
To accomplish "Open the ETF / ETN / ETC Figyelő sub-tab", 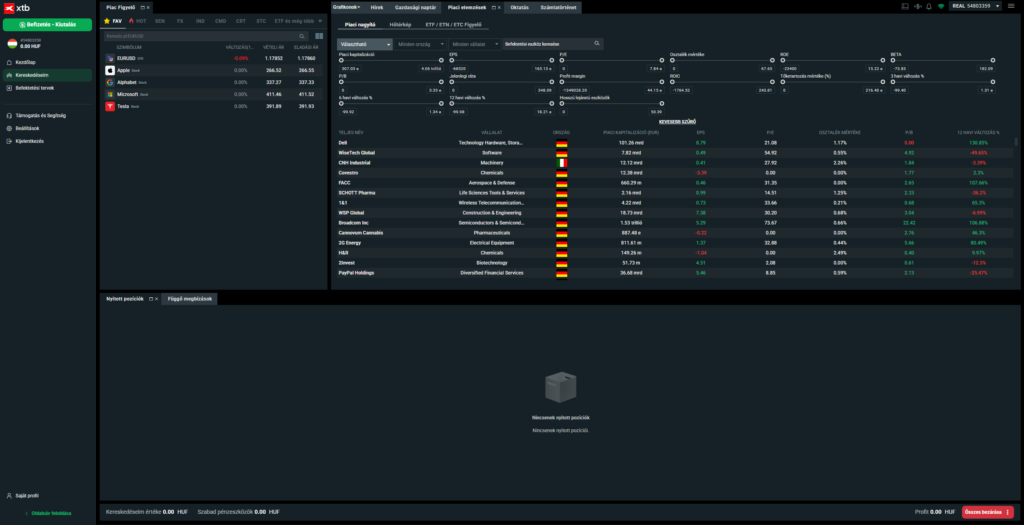I will point(453,24).
